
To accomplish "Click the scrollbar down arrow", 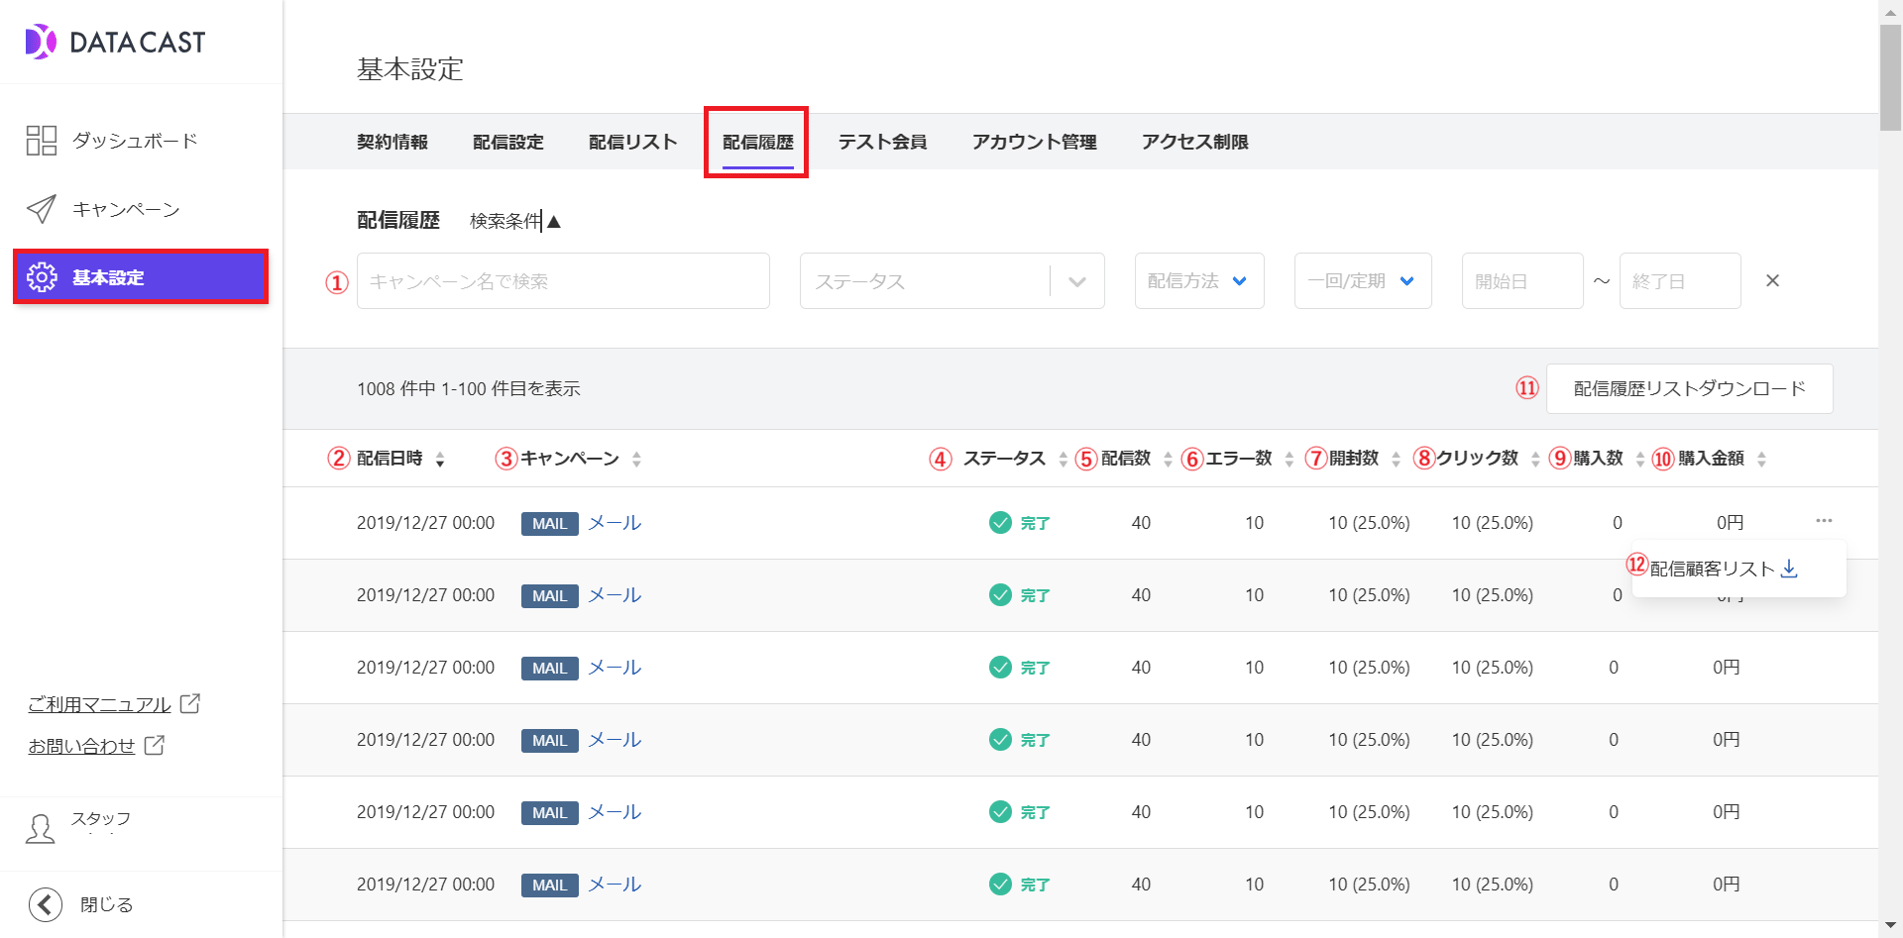I will [x=1890, y=925].
